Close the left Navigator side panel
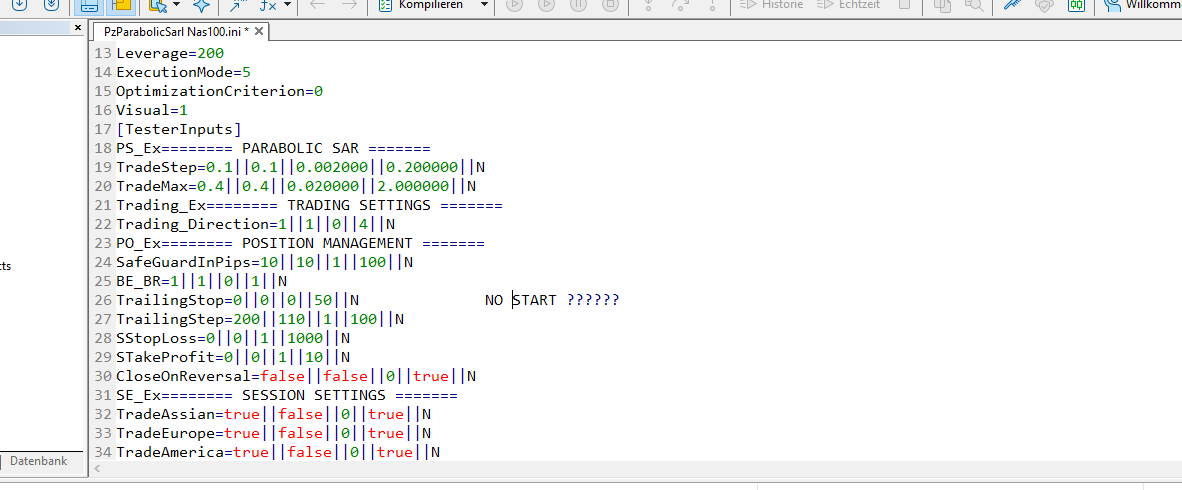 coord(77,27)
